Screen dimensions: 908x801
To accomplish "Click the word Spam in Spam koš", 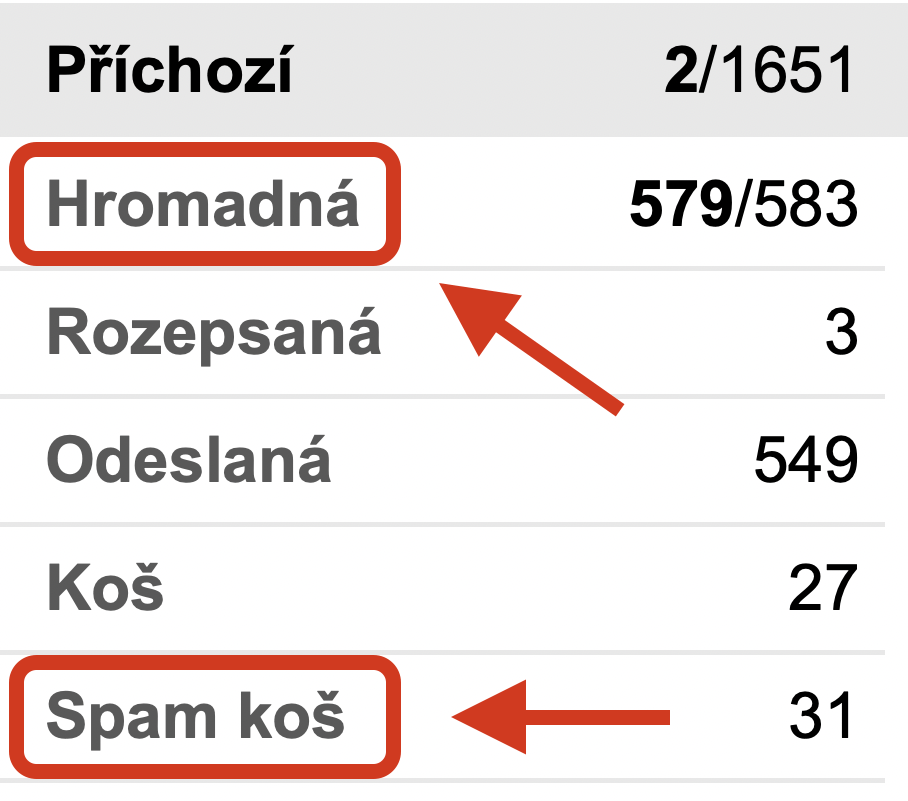I will (113, 716).
